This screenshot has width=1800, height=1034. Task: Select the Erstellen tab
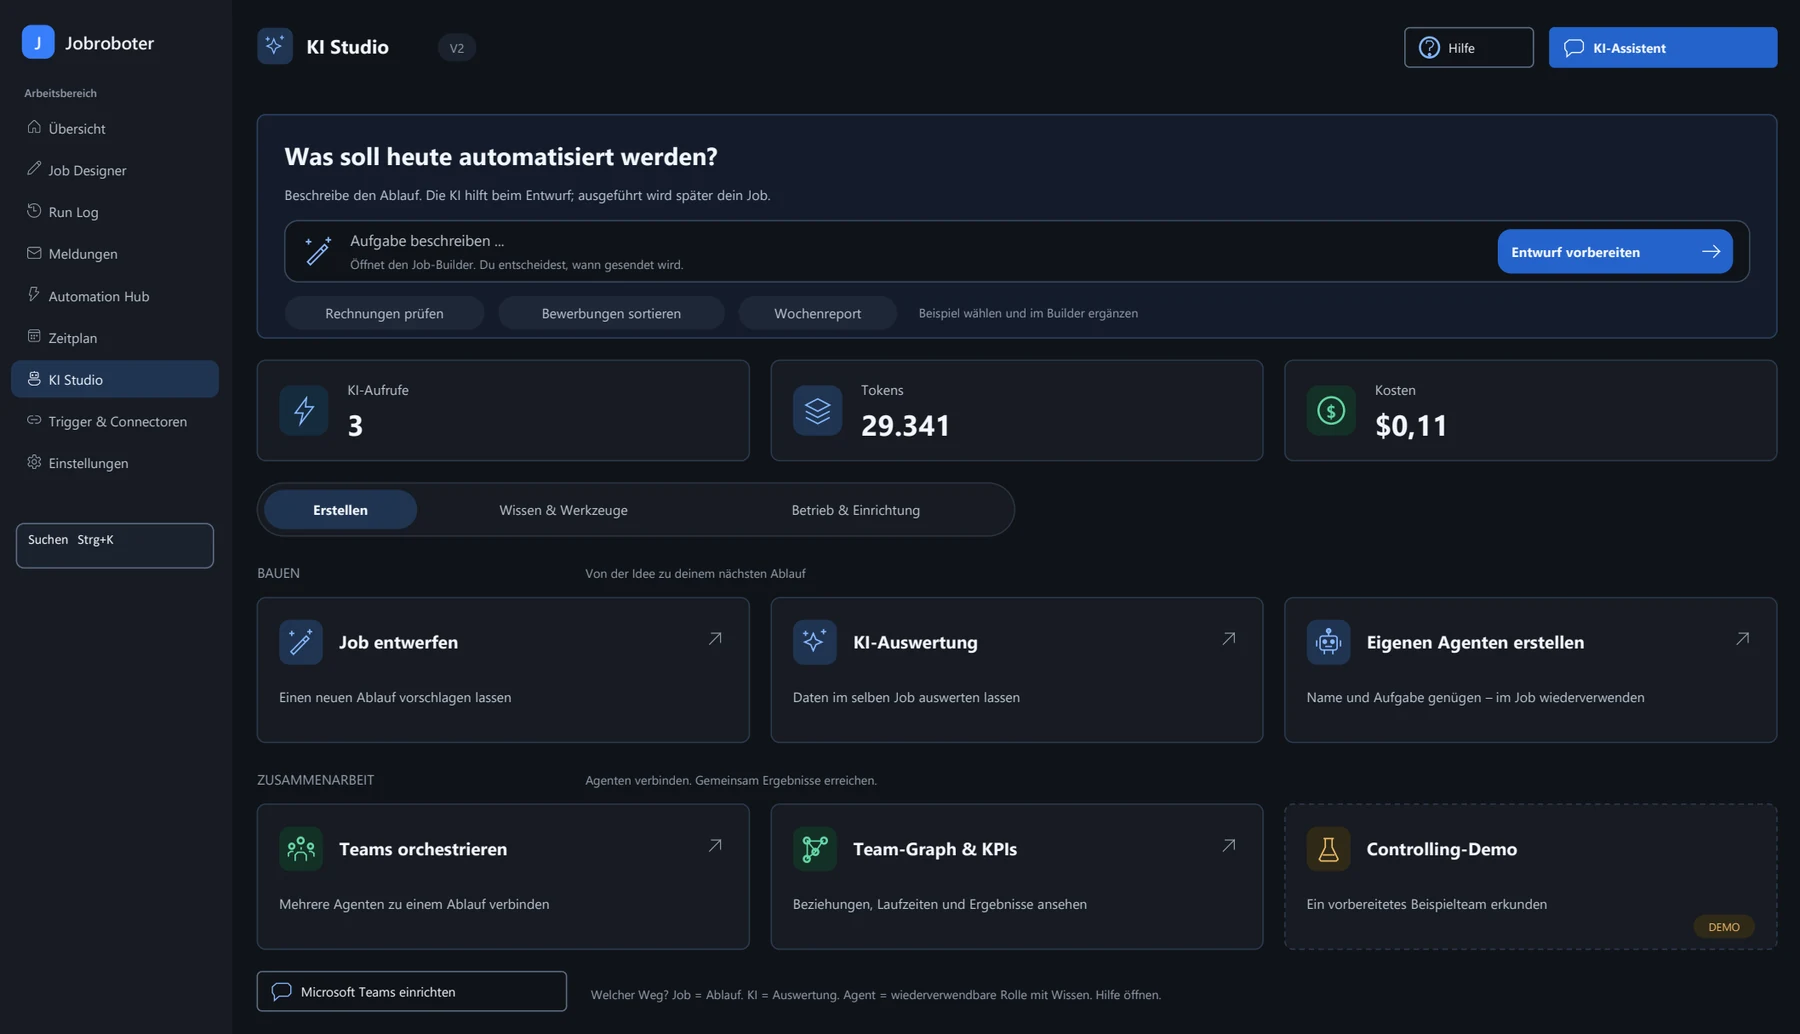click(x=340, y=510)
